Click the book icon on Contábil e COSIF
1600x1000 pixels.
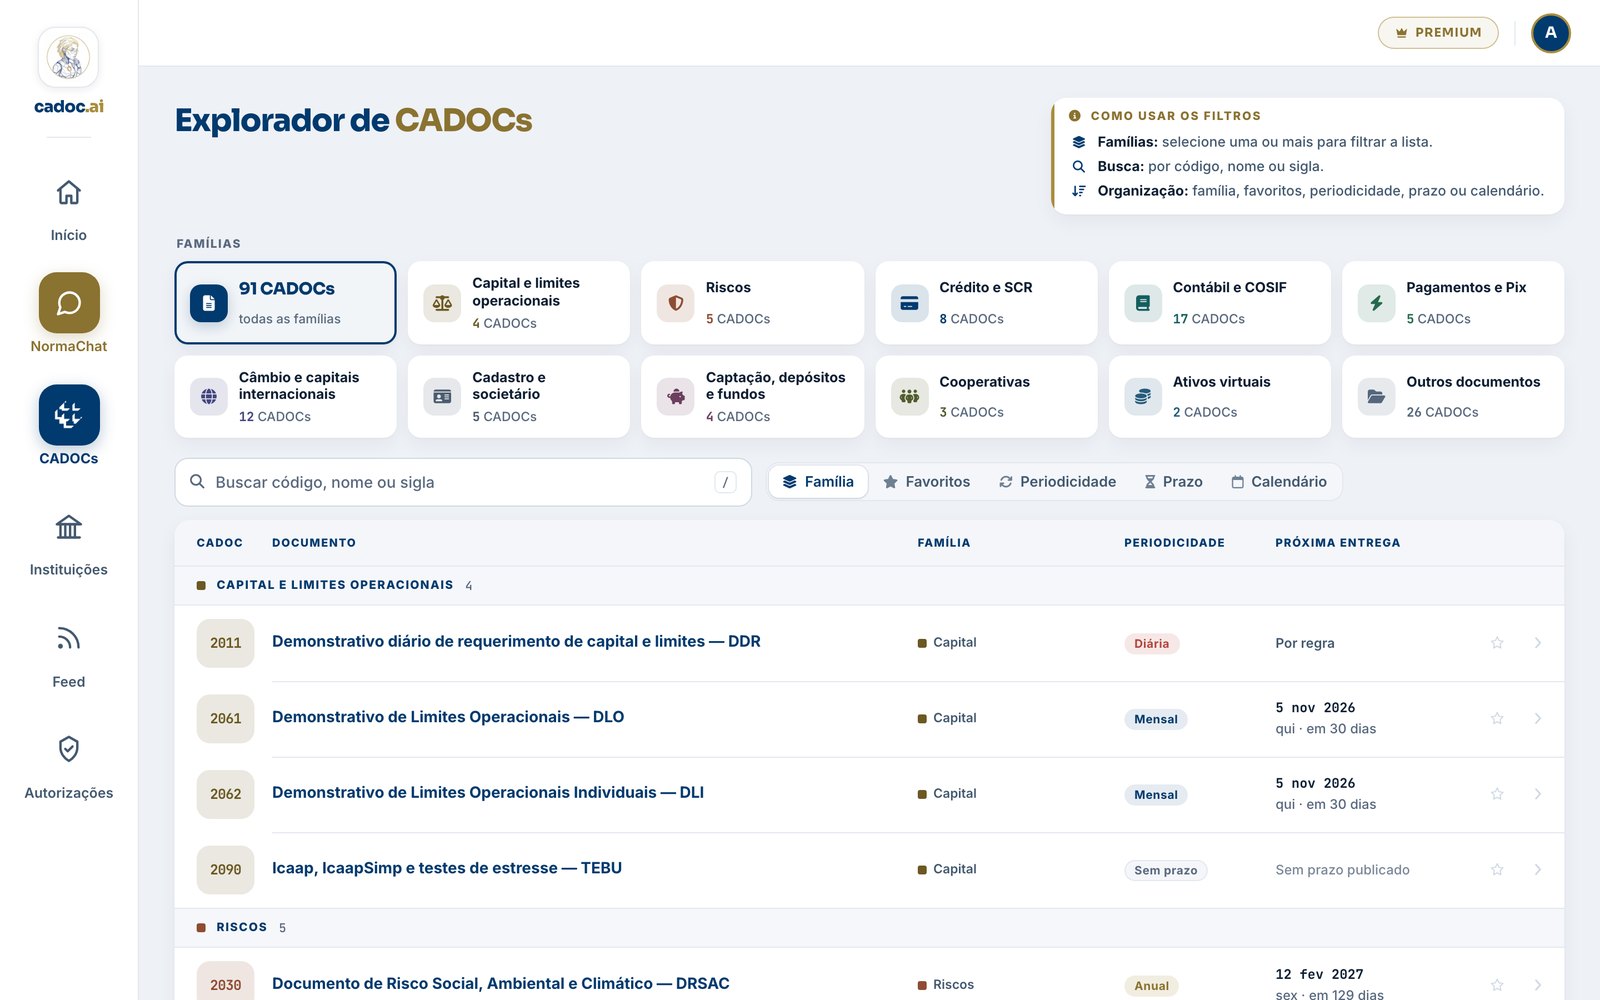(x=1143, y=303)
